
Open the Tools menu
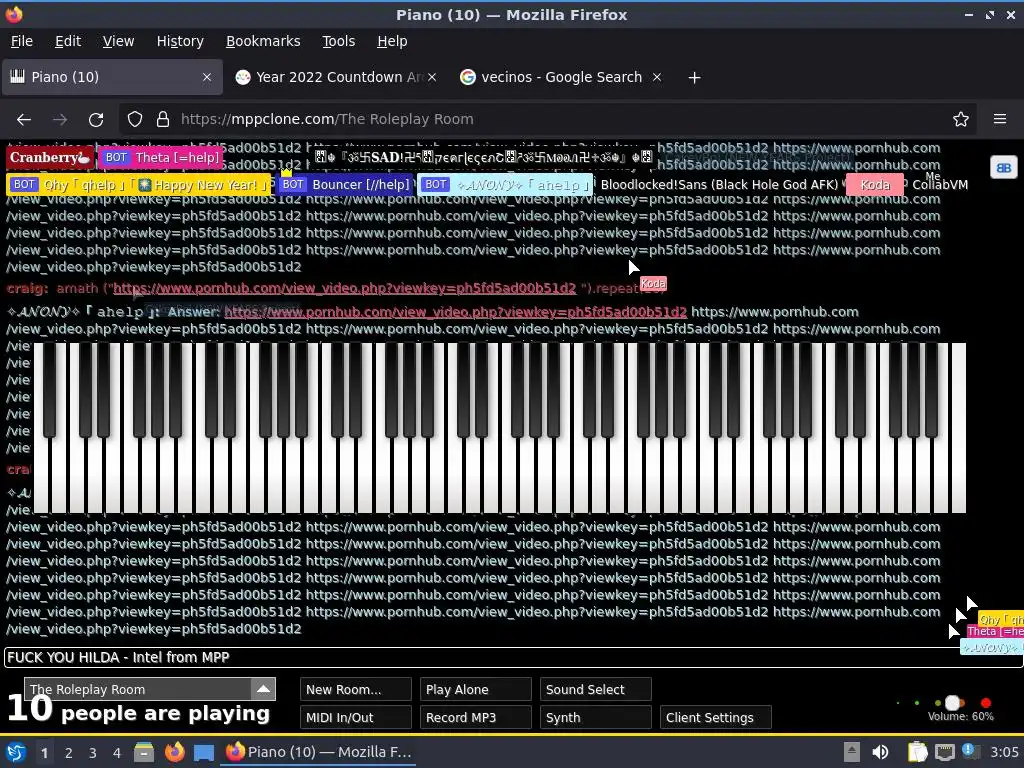tap(339, 41)
